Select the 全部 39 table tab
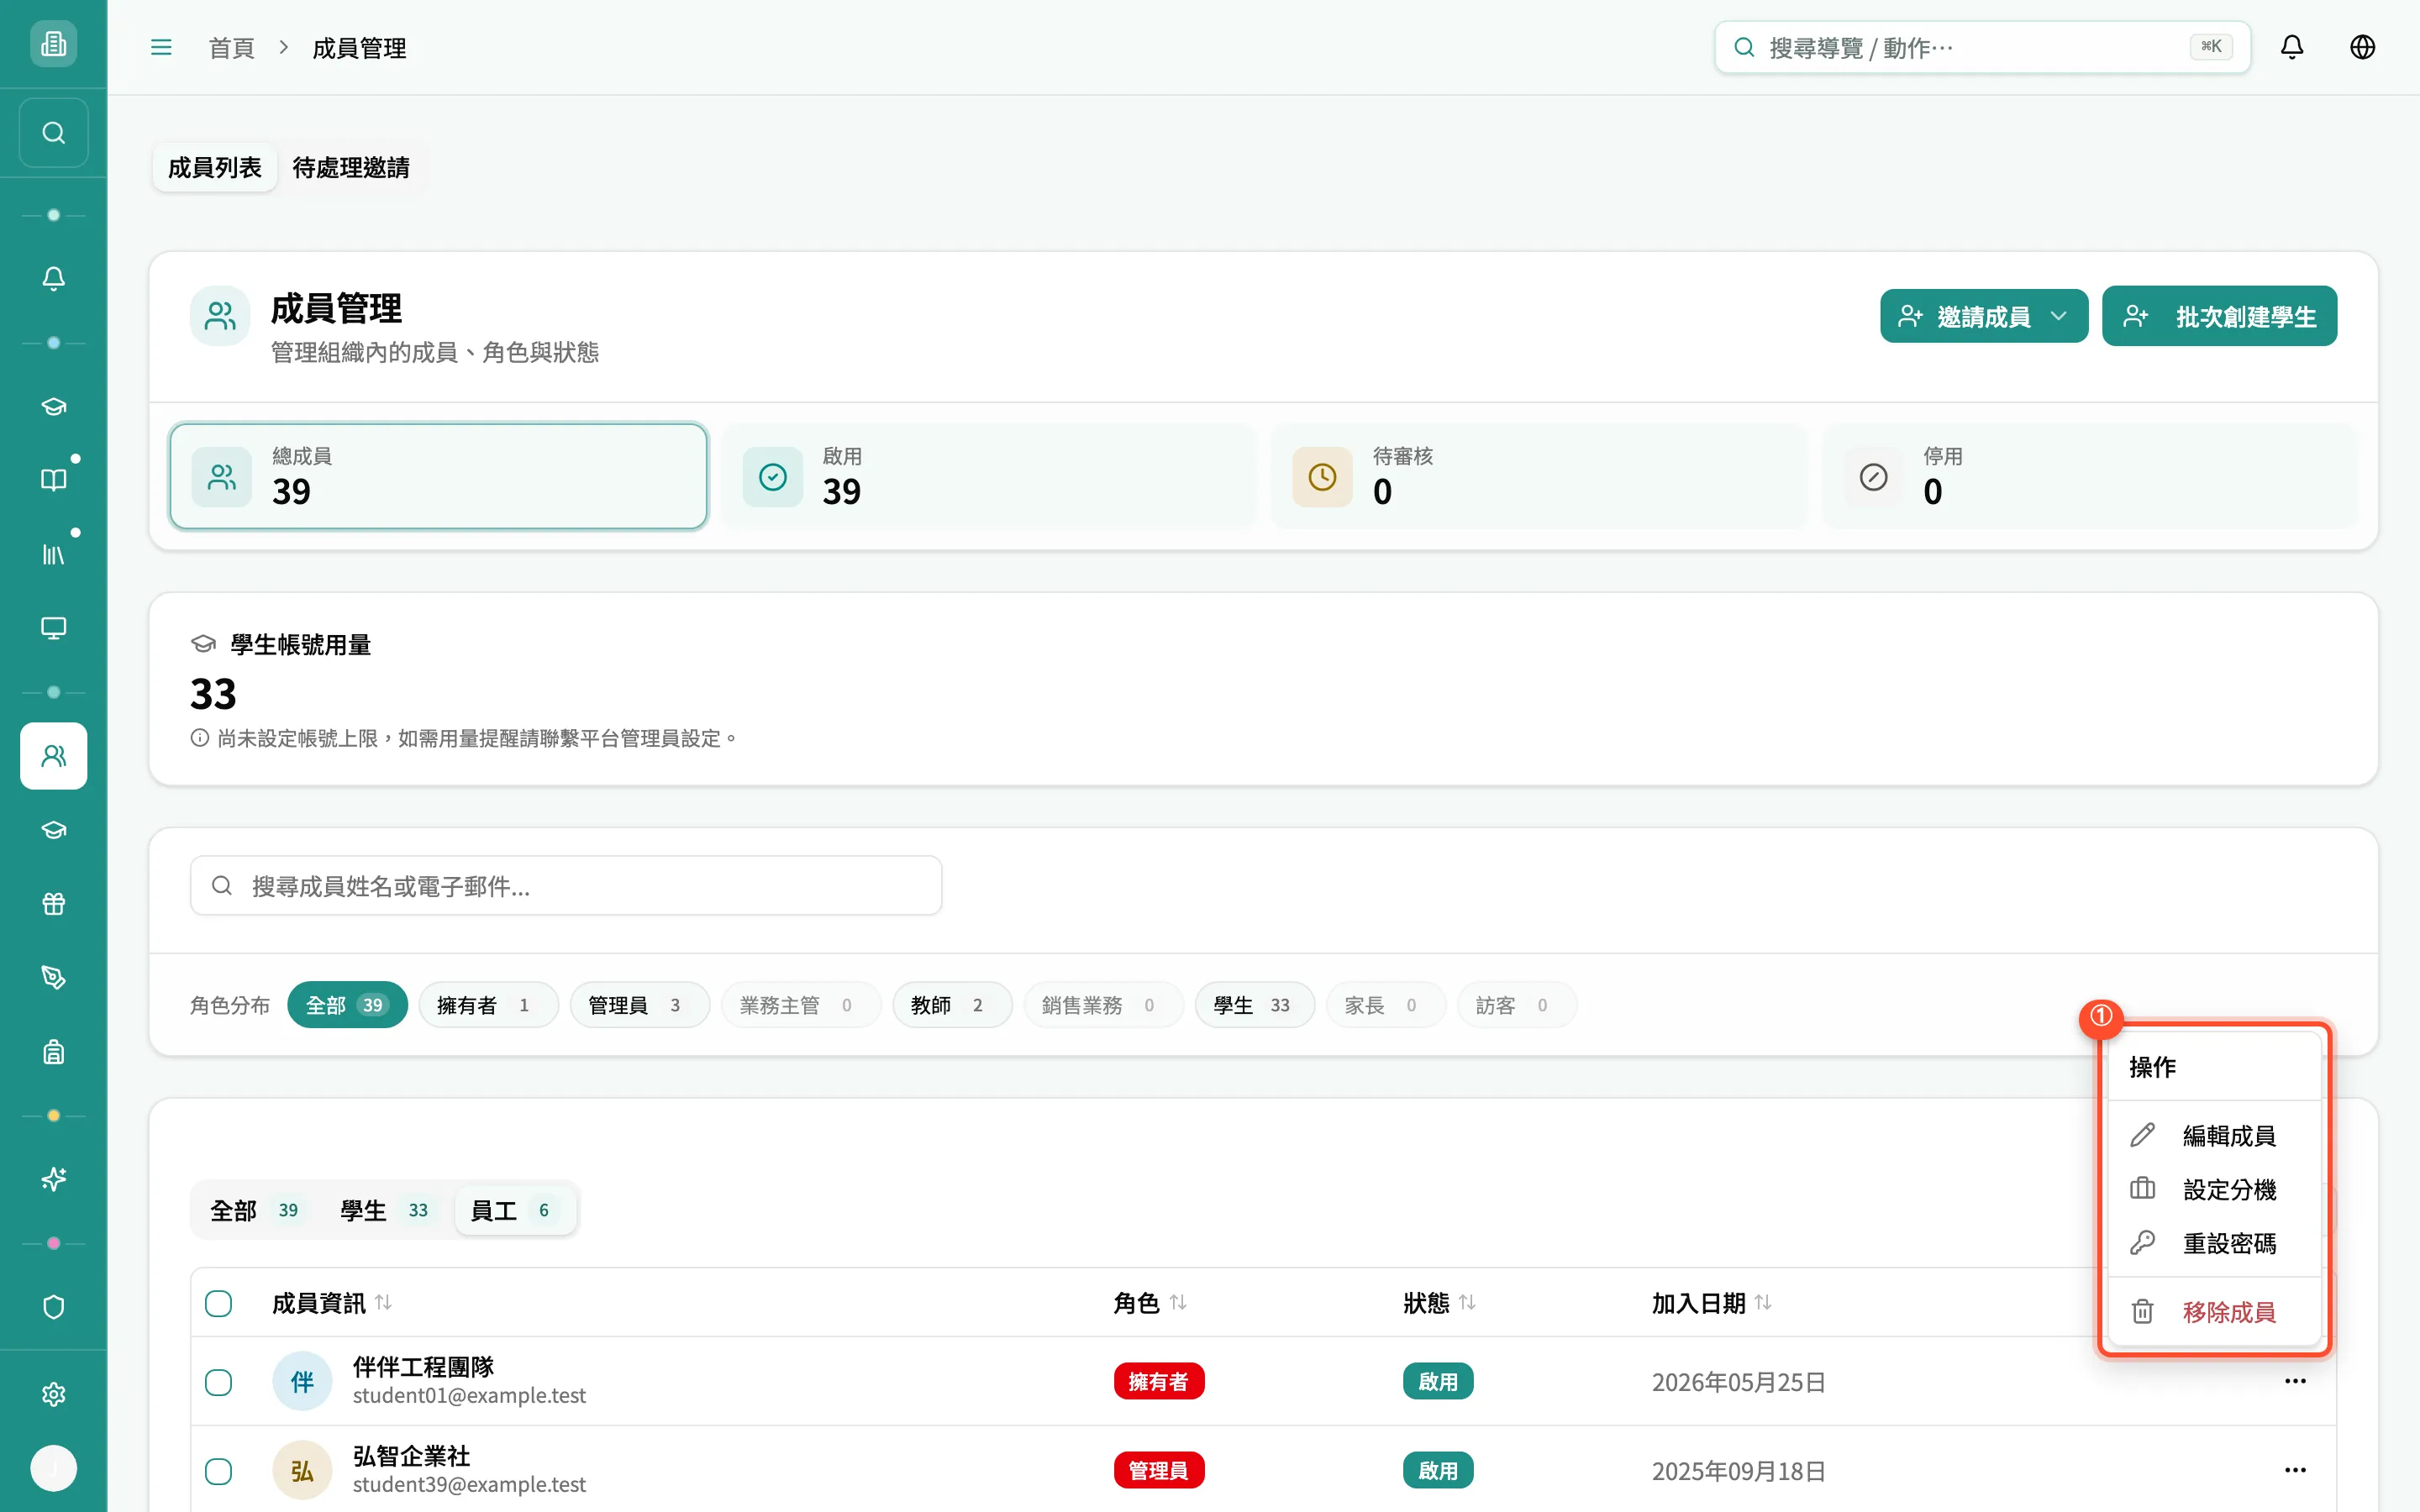 coord(256,1210)
